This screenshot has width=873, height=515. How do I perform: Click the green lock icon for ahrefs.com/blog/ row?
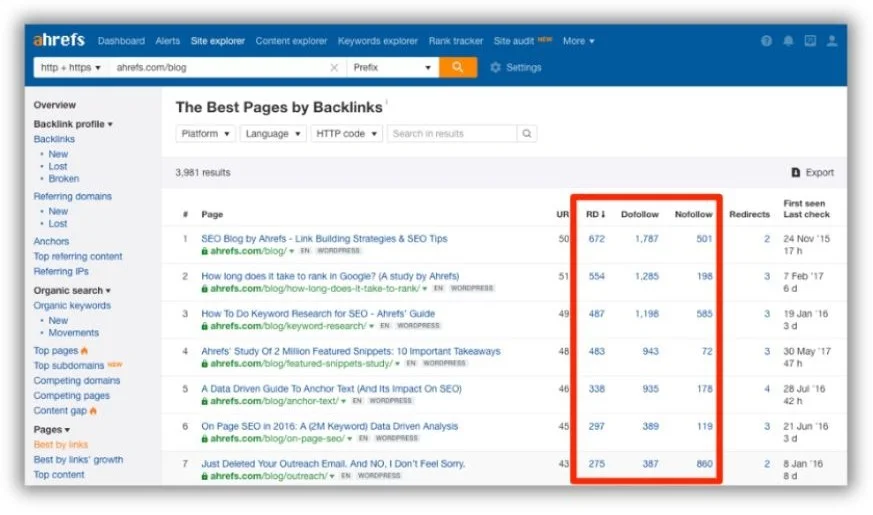[x=204, y=251]
